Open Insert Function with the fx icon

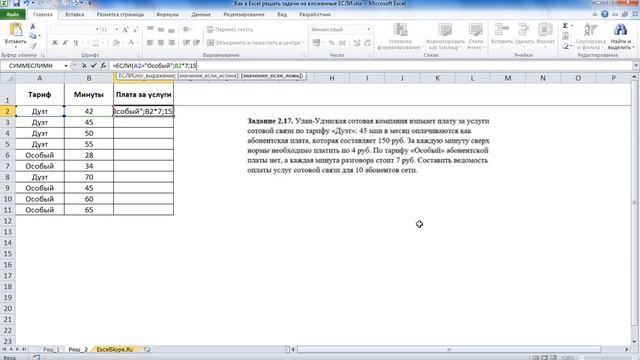coord(103,65)
